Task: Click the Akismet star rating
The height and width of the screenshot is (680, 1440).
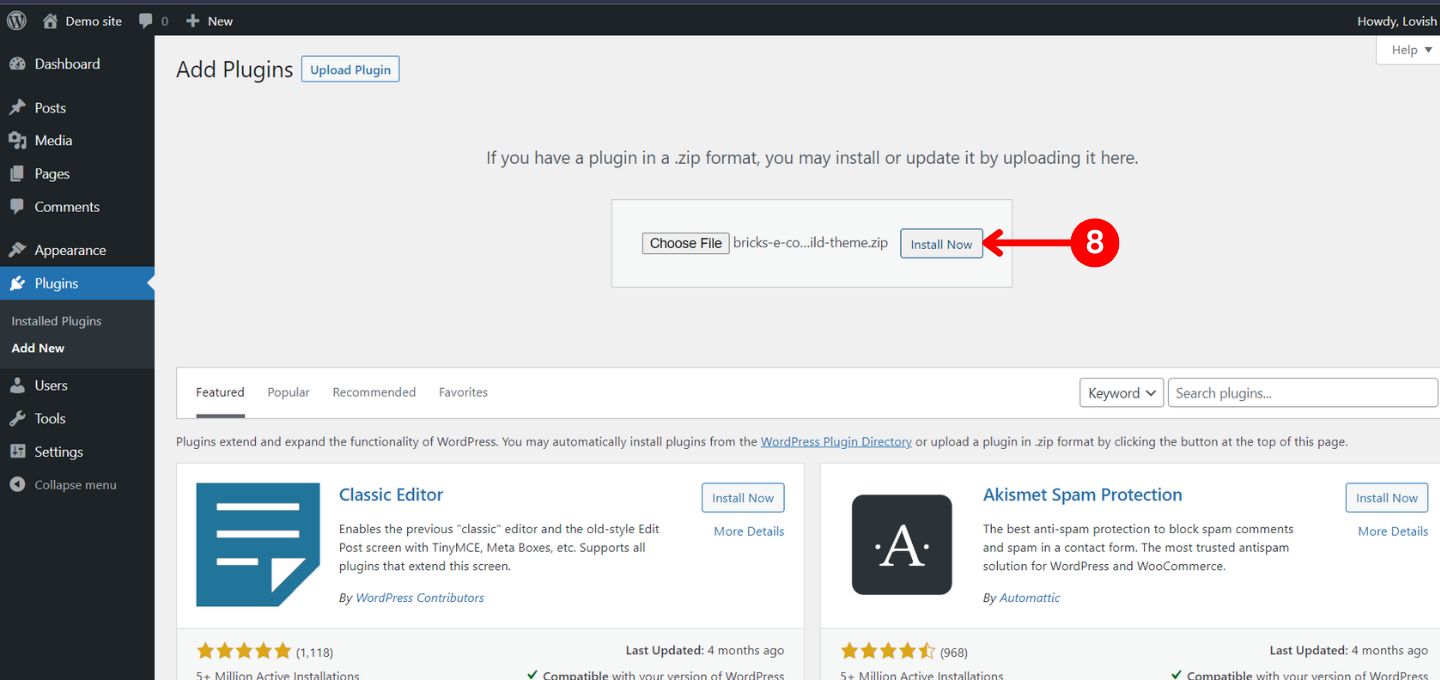Action: (x=888, y=651)
